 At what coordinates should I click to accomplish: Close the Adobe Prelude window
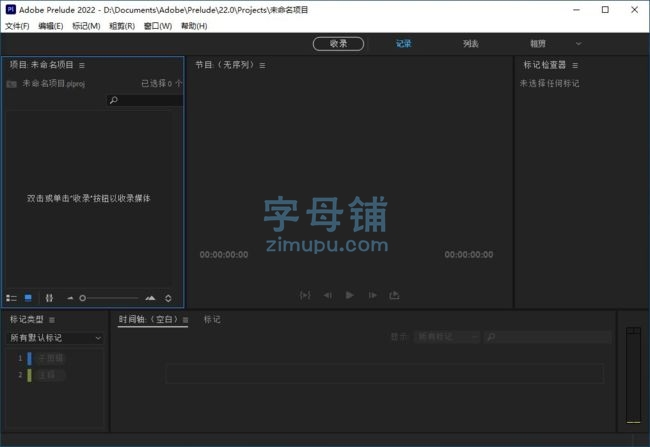(634, 10)
